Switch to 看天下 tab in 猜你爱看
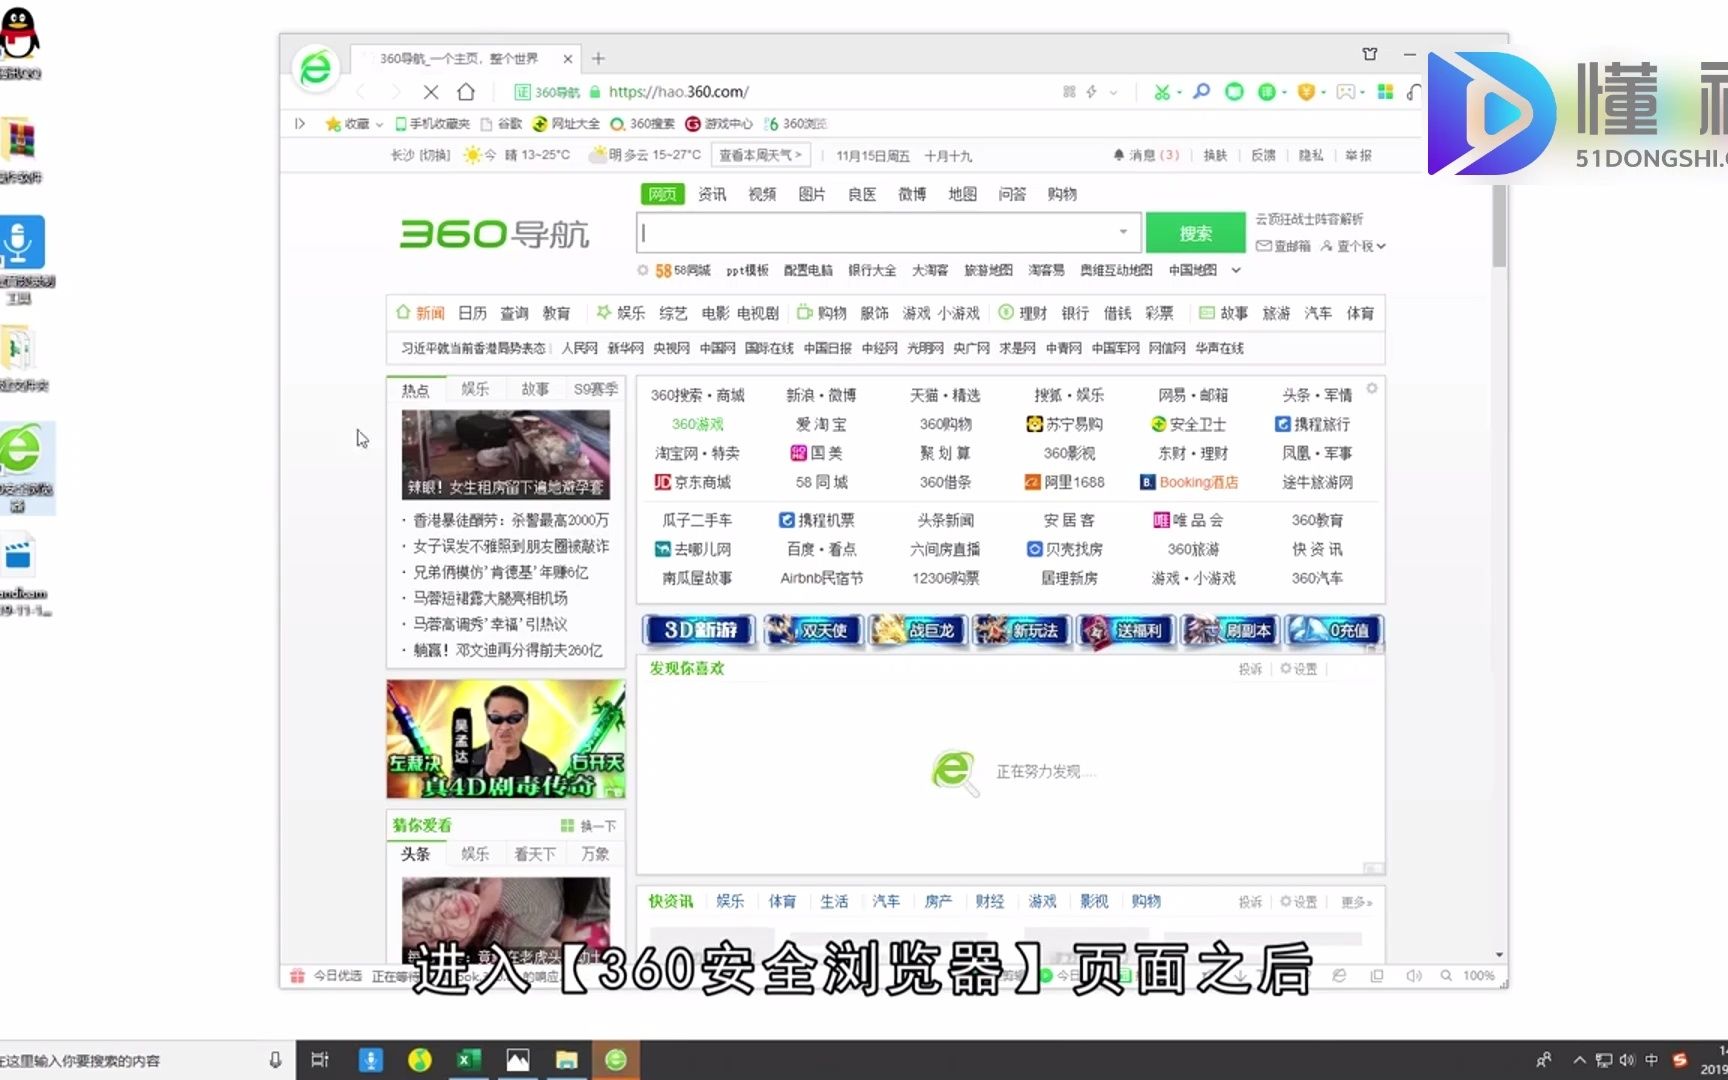1728x1080 pixels. point(535,854)
